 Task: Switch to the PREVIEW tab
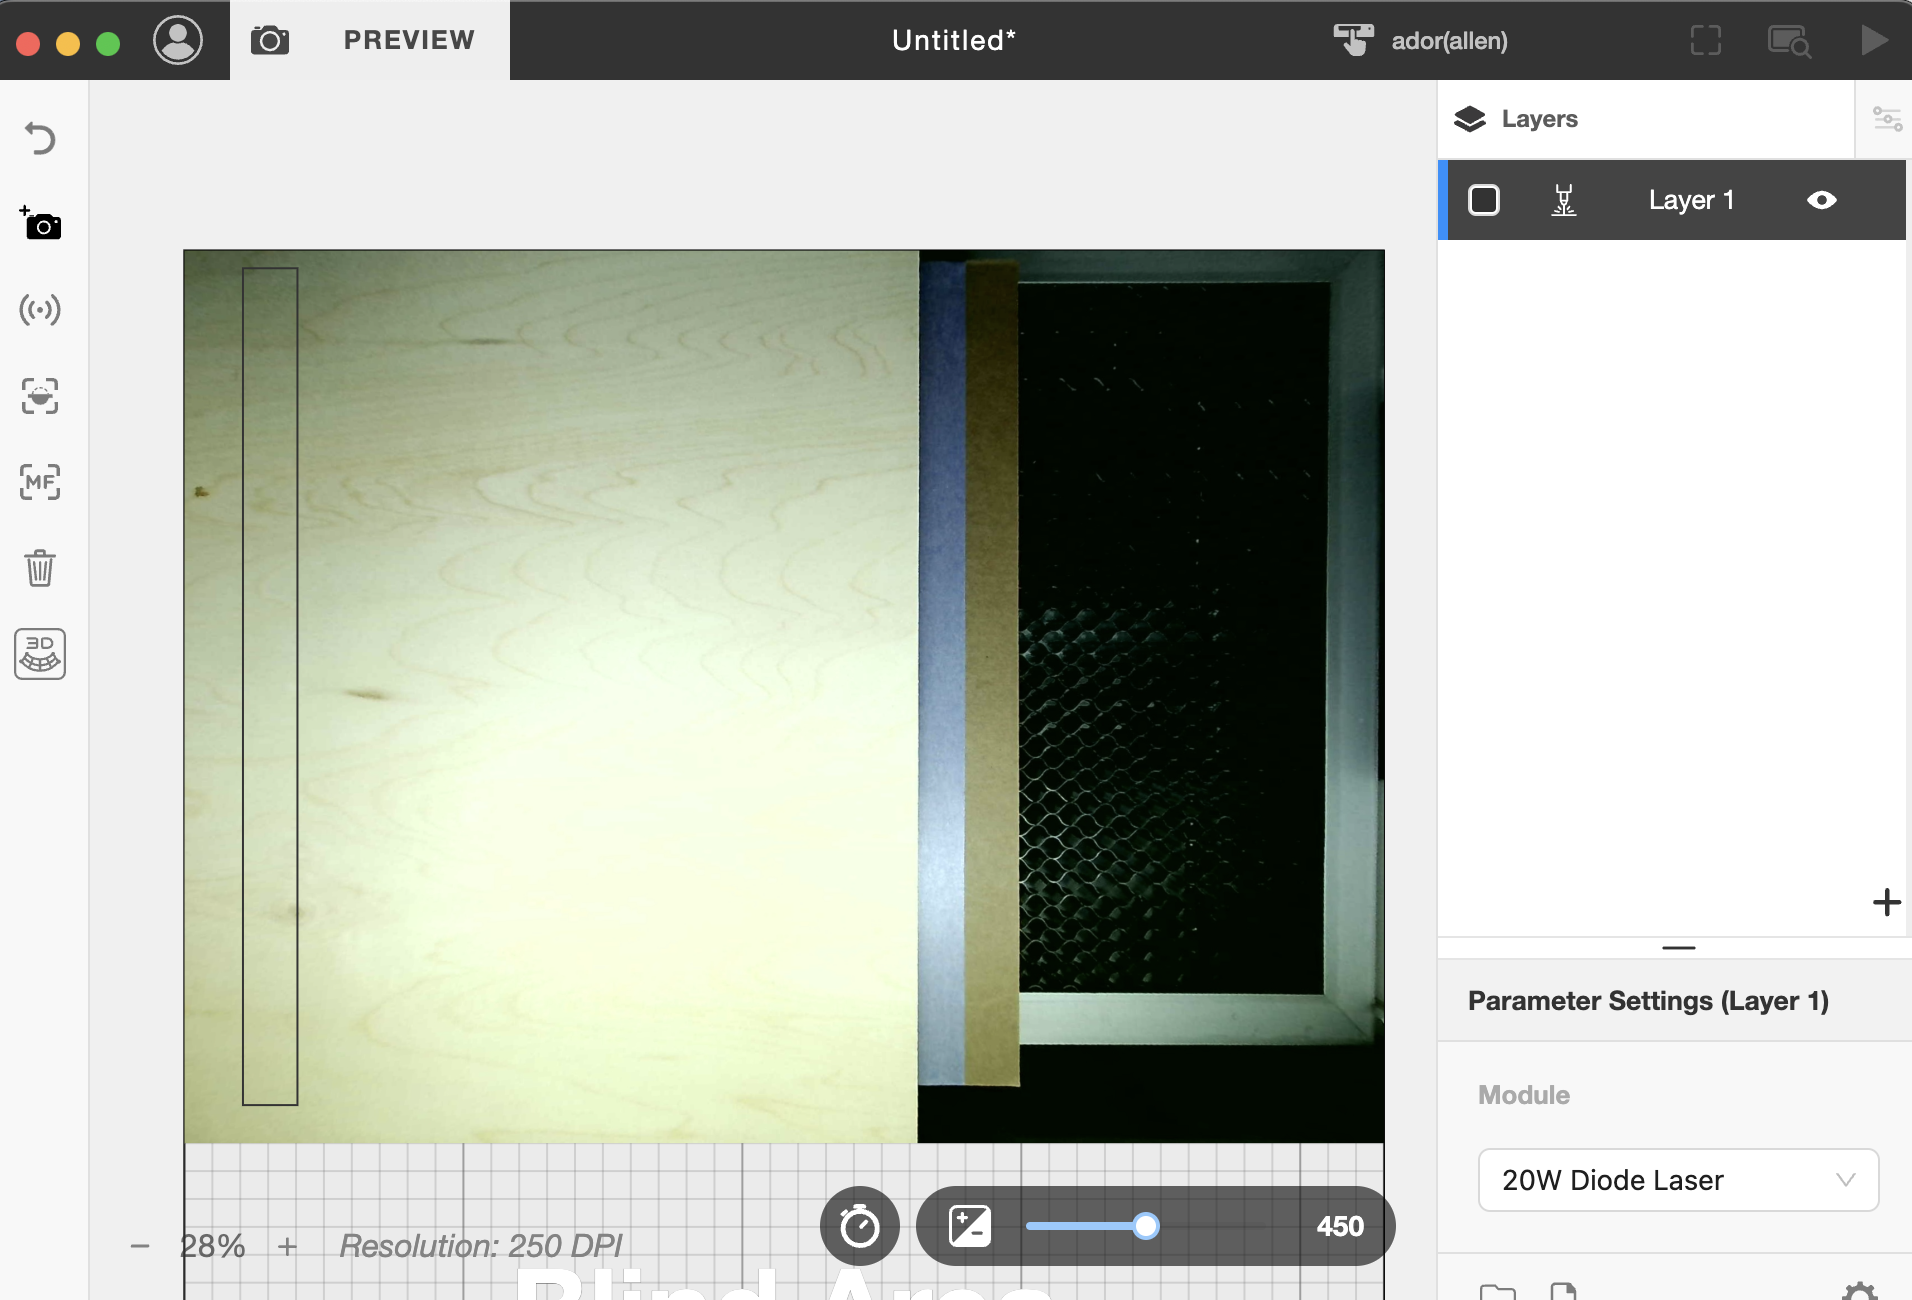point(409,40)
